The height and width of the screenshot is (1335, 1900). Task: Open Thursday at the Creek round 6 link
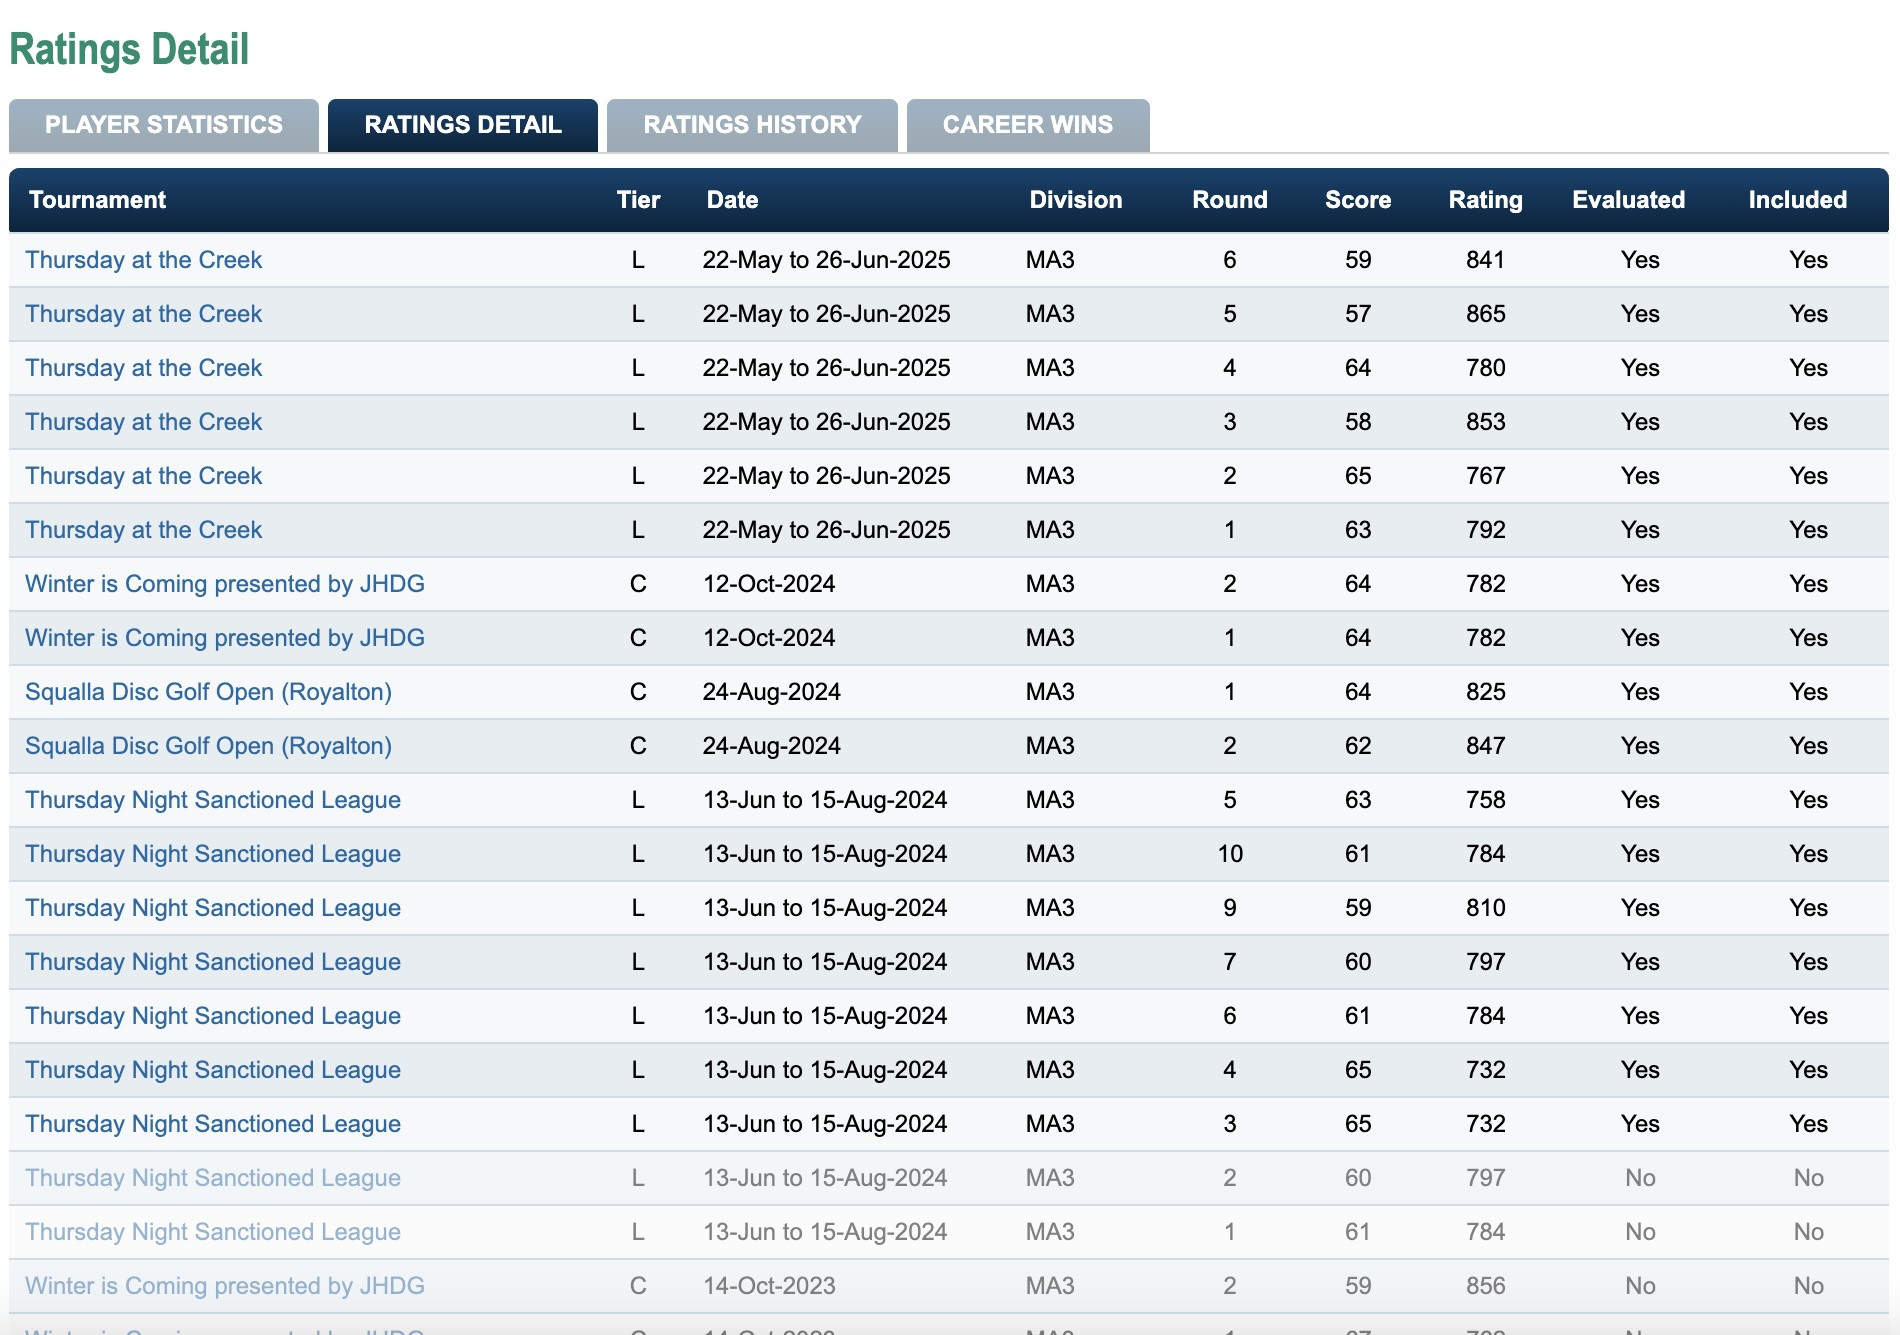tap(143, 260)
